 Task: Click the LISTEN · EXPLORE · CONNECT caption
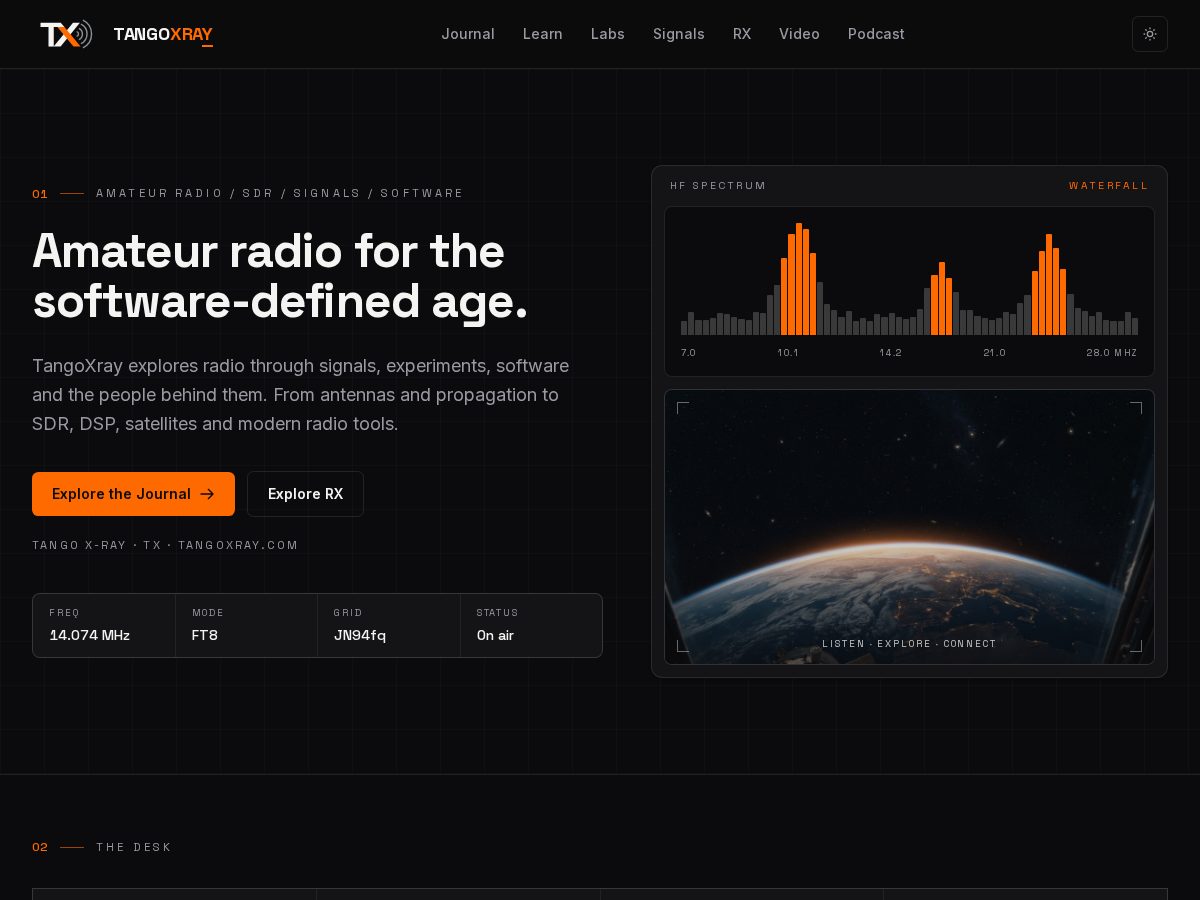pyautogui.click(x=909, y=644)
